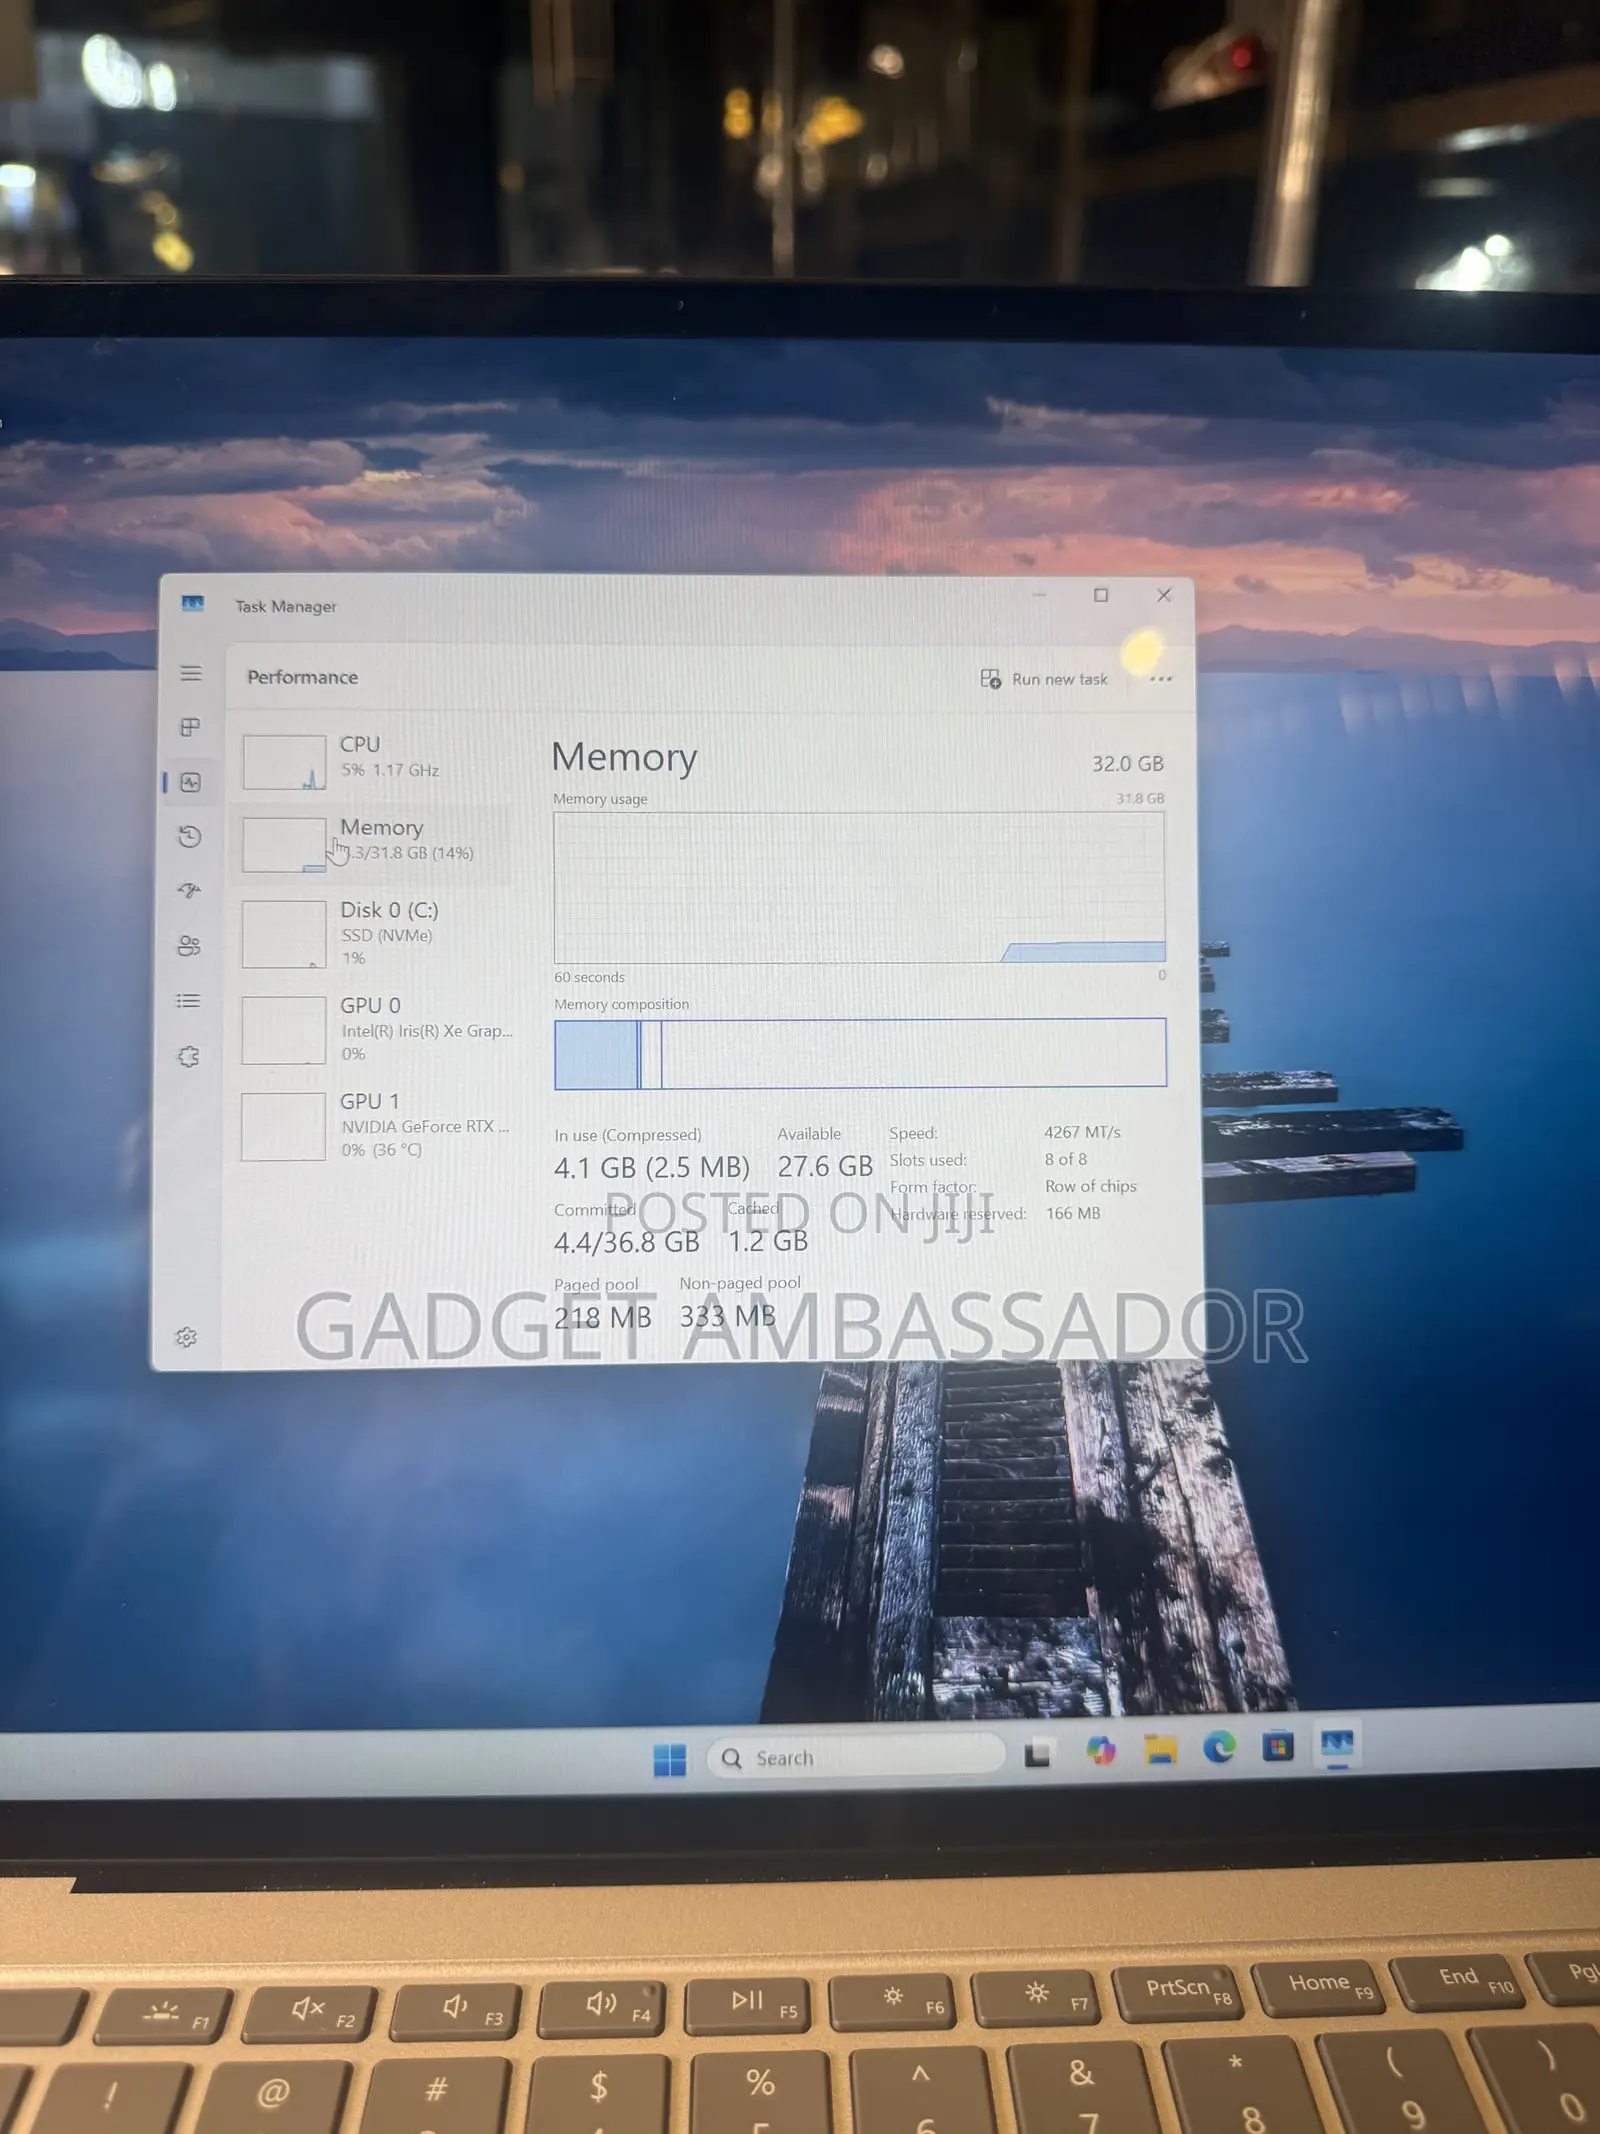Open the App history icon in sidebar
The height and width of the screenshot is (2134, 1600).
[x=190, y=836]
